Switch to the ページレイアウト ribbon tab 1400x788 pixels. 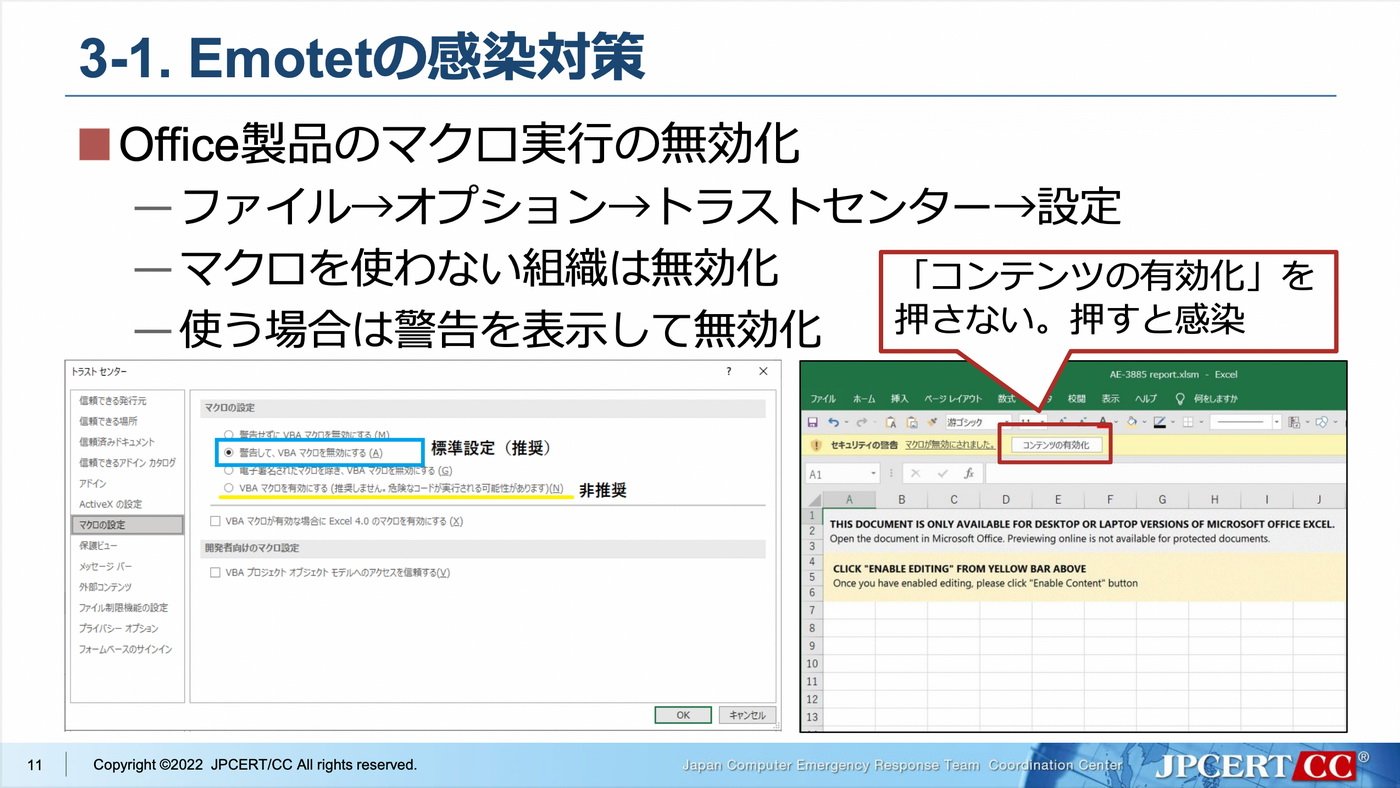(x=953, y=398)
